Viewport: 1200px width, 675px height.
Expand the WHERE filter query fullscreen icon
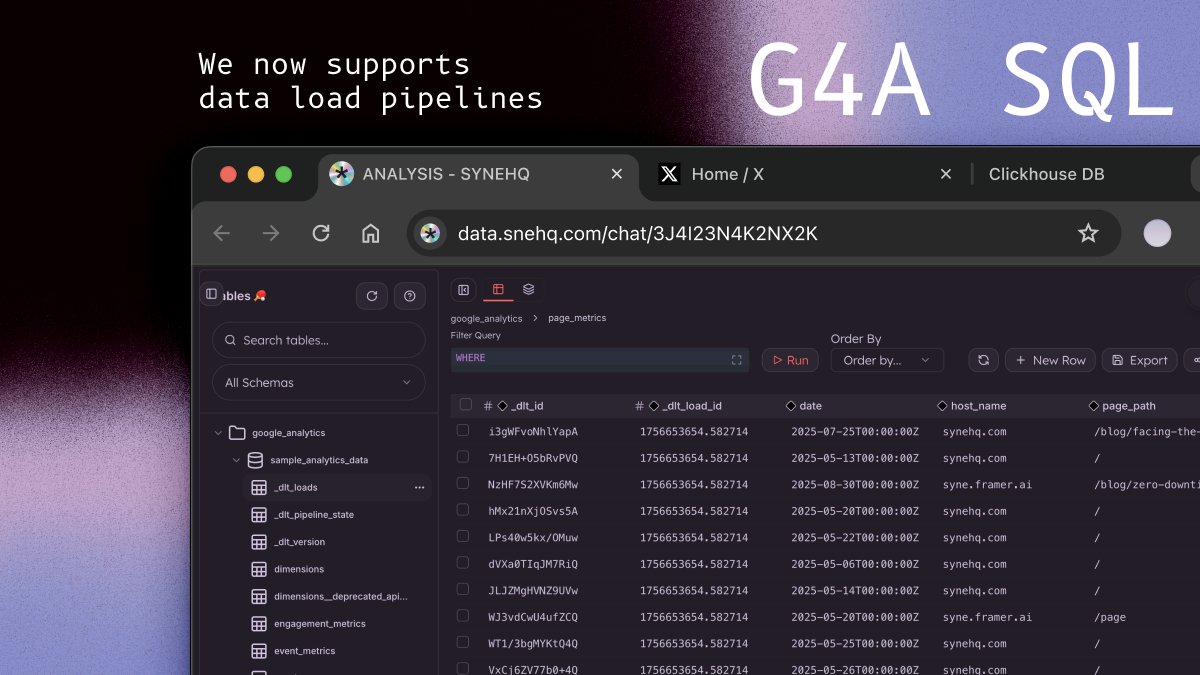click(737, 360)
